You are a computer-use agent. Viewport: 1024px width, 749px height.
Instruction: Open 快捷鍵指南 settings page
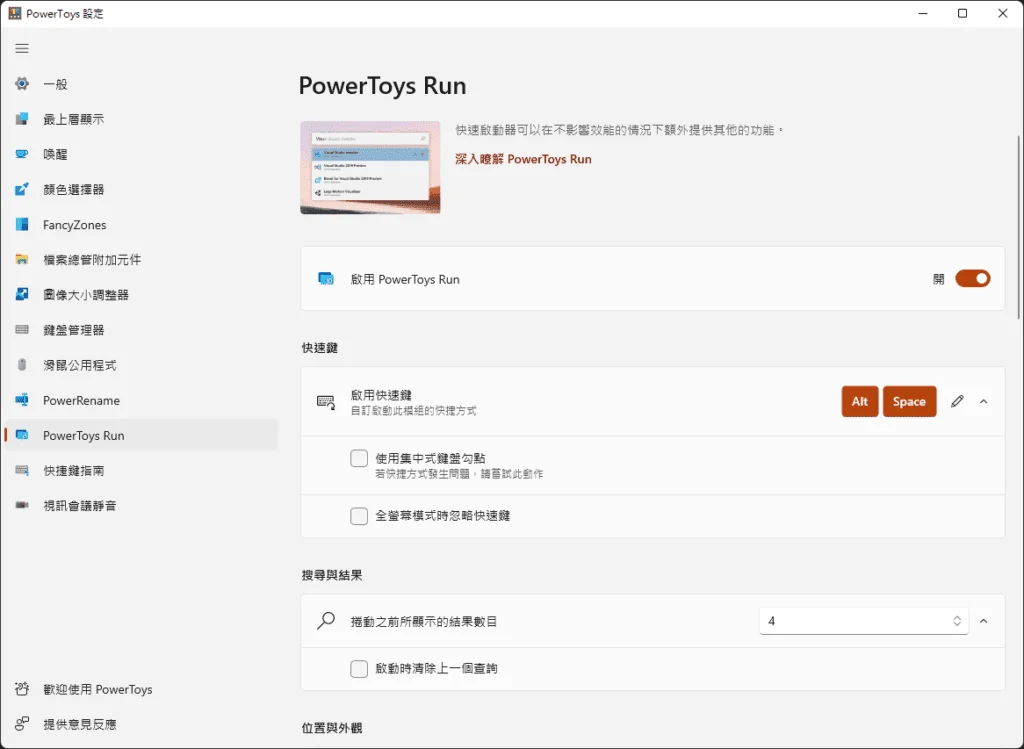tap(141, 470)
